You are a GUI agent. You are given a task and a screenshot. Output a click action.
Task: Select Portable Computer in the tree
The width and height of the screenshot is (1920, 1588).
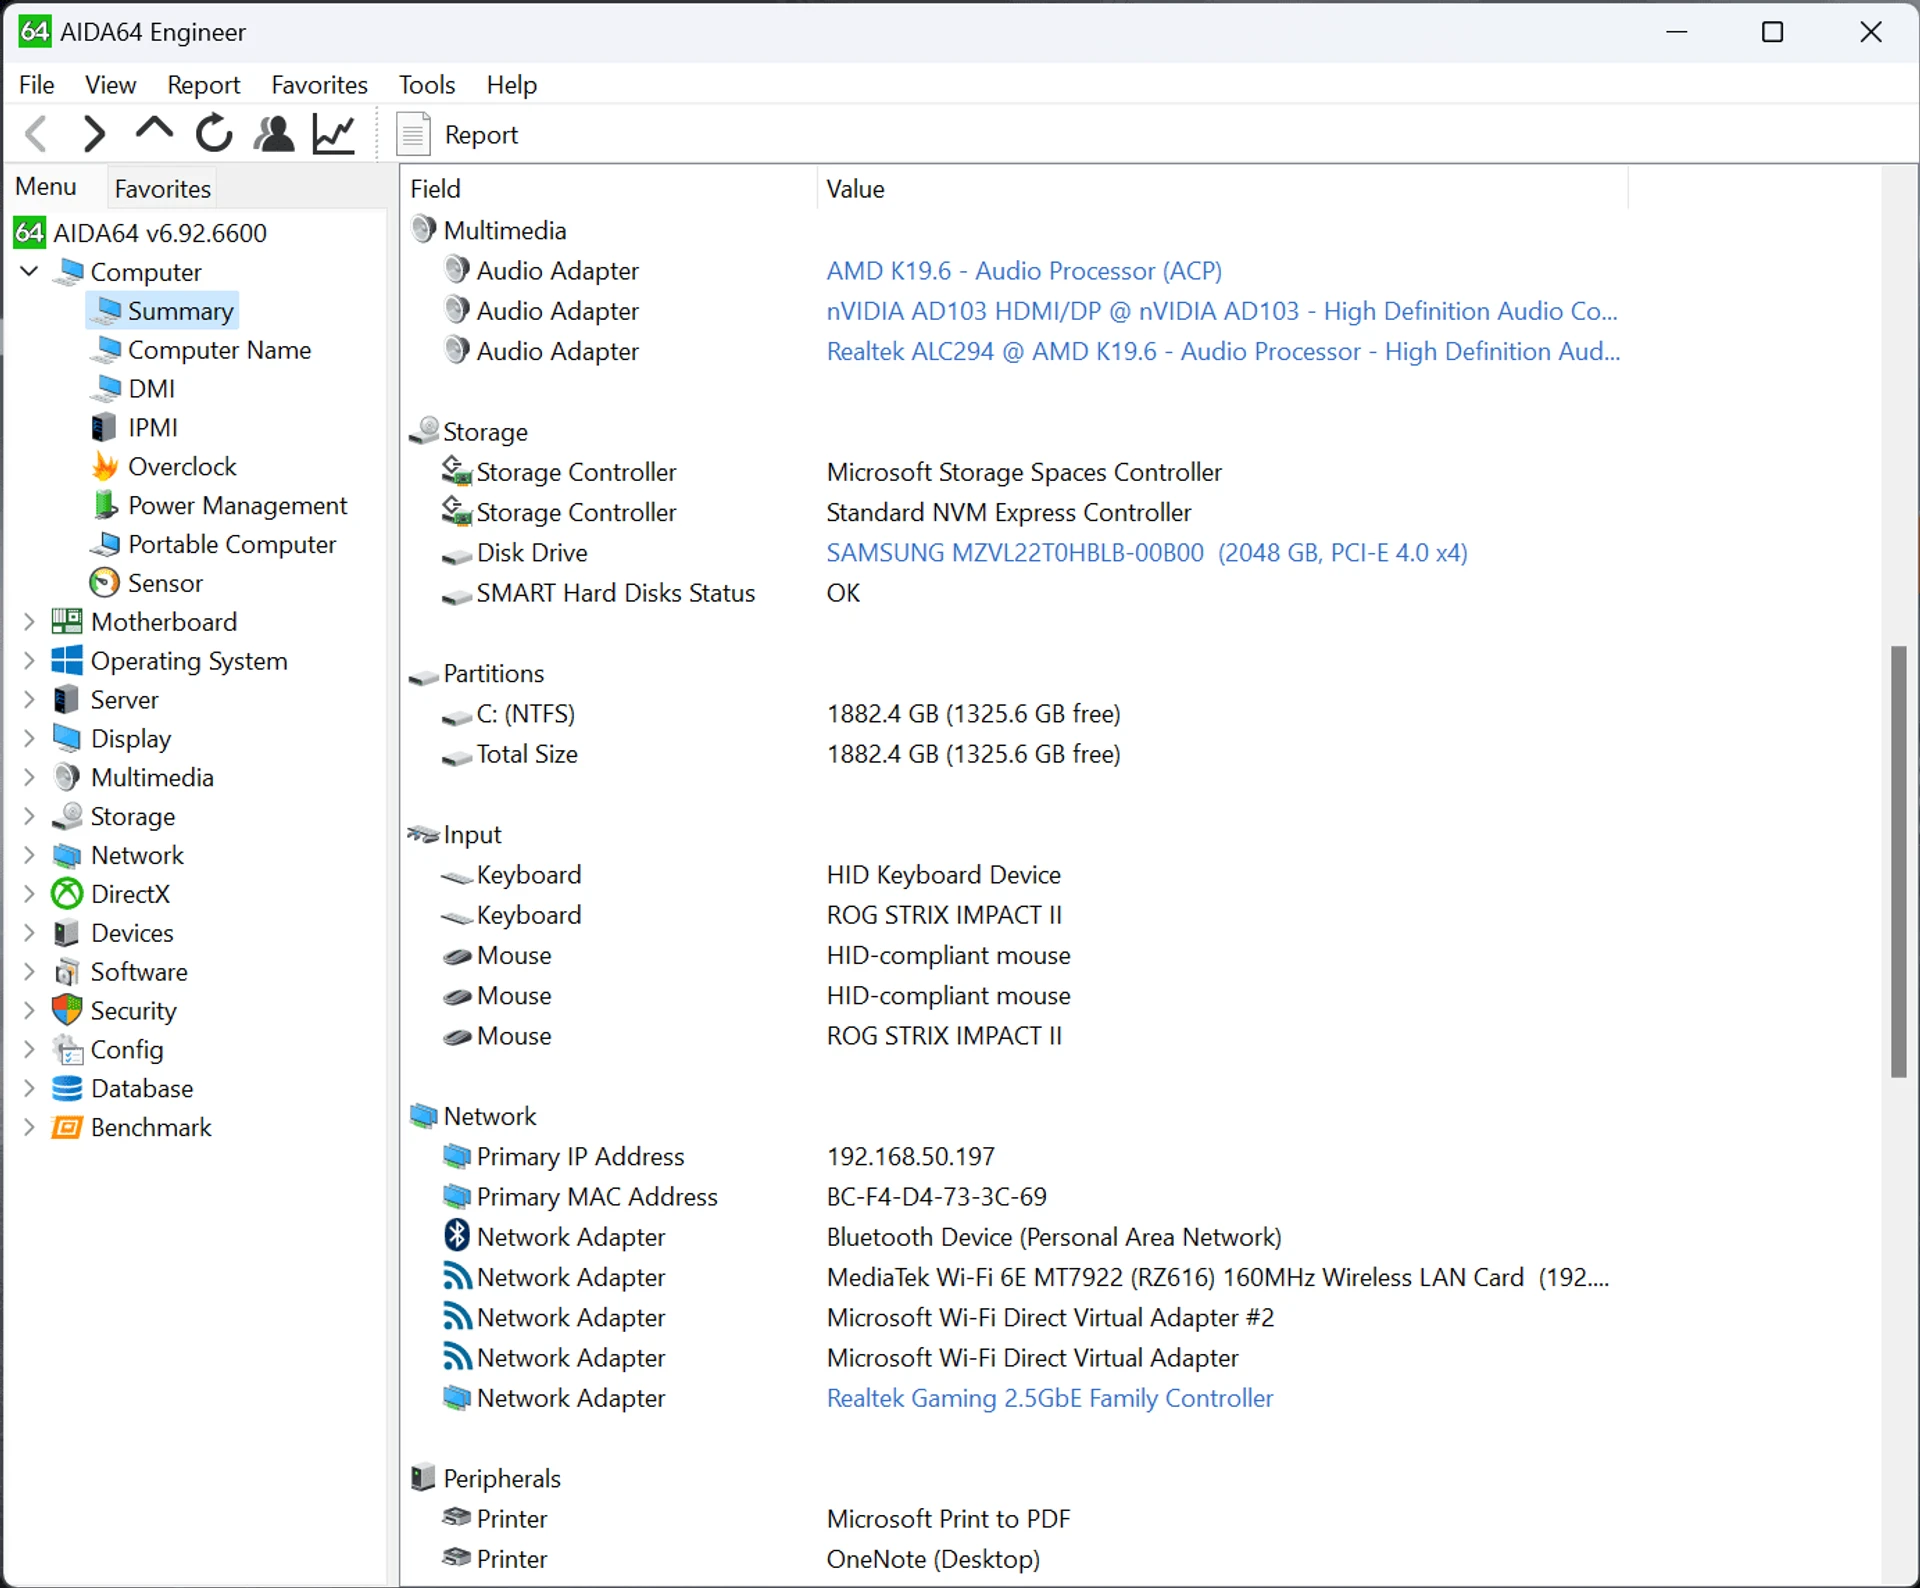(x=232, y=544)
